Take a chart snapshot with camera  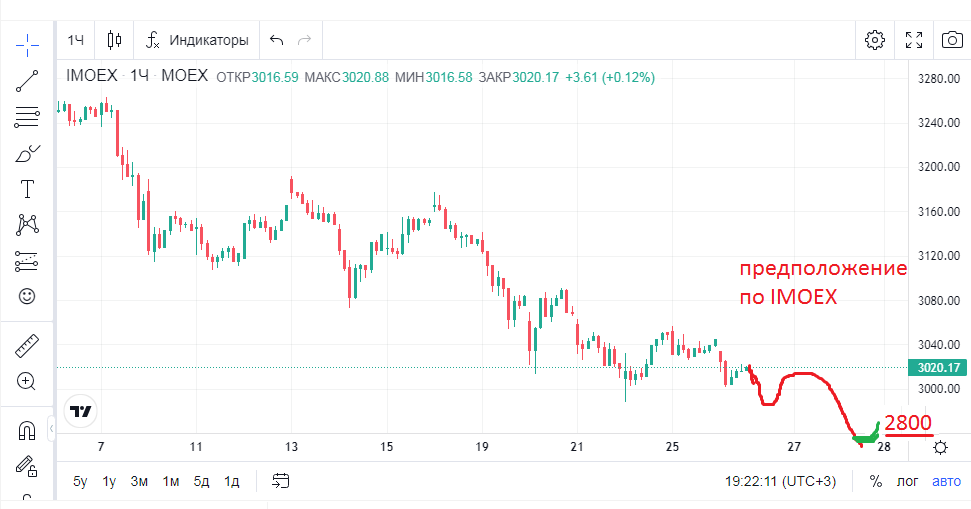pos(952,40)
